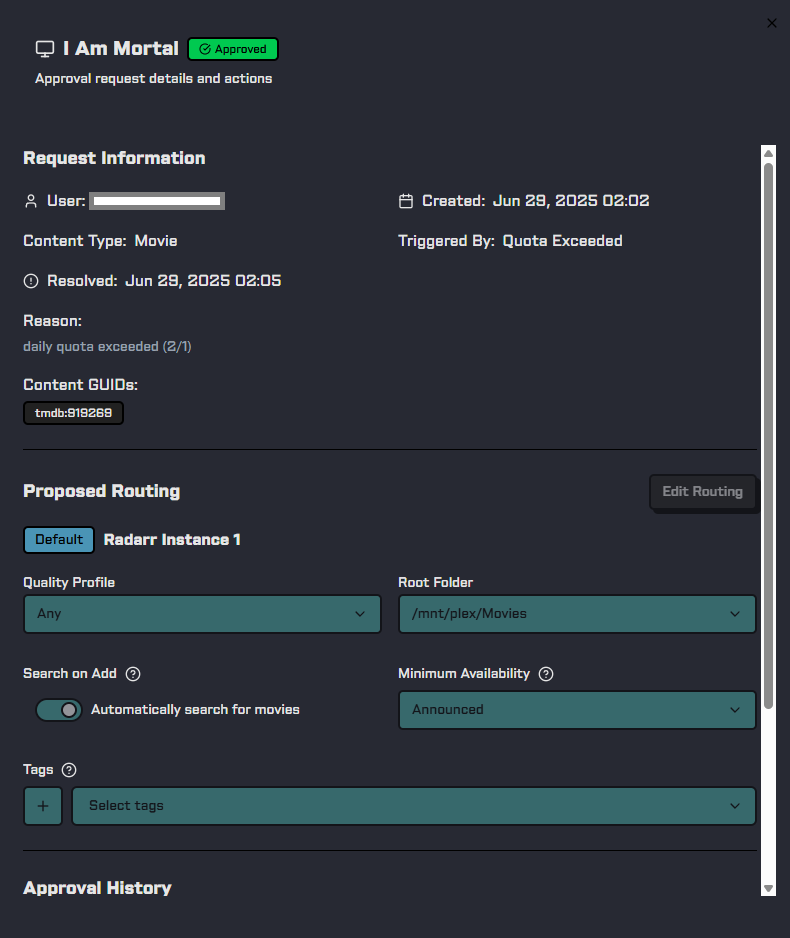Click 'daily quota exceeded (2/1)' reason text
This screenshot has height=938, width=790.
[x=107, y=347]
